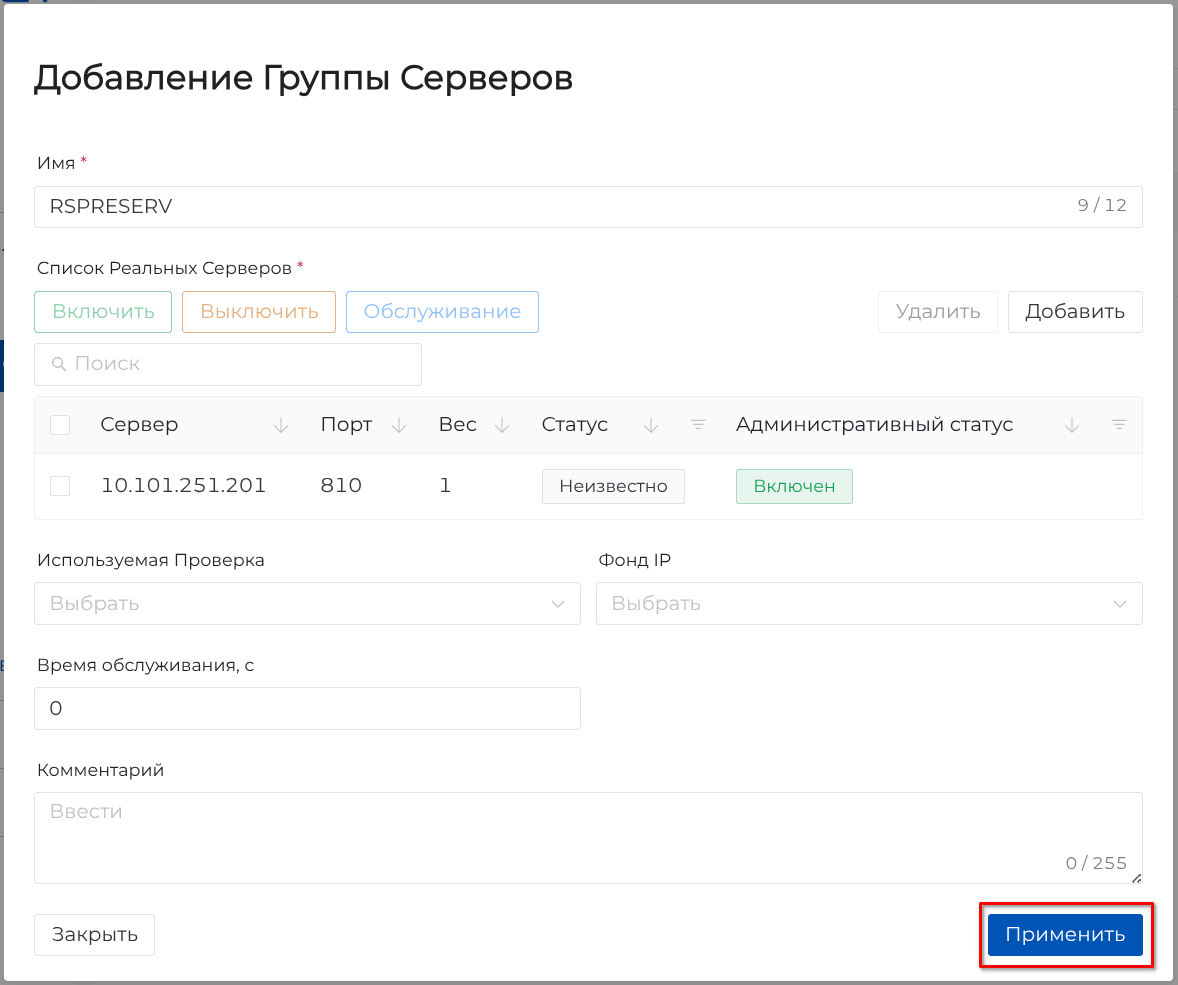Sort by Административный статус arrow icon
This screenshot has height=985, width=1178.
(1072, 425)
